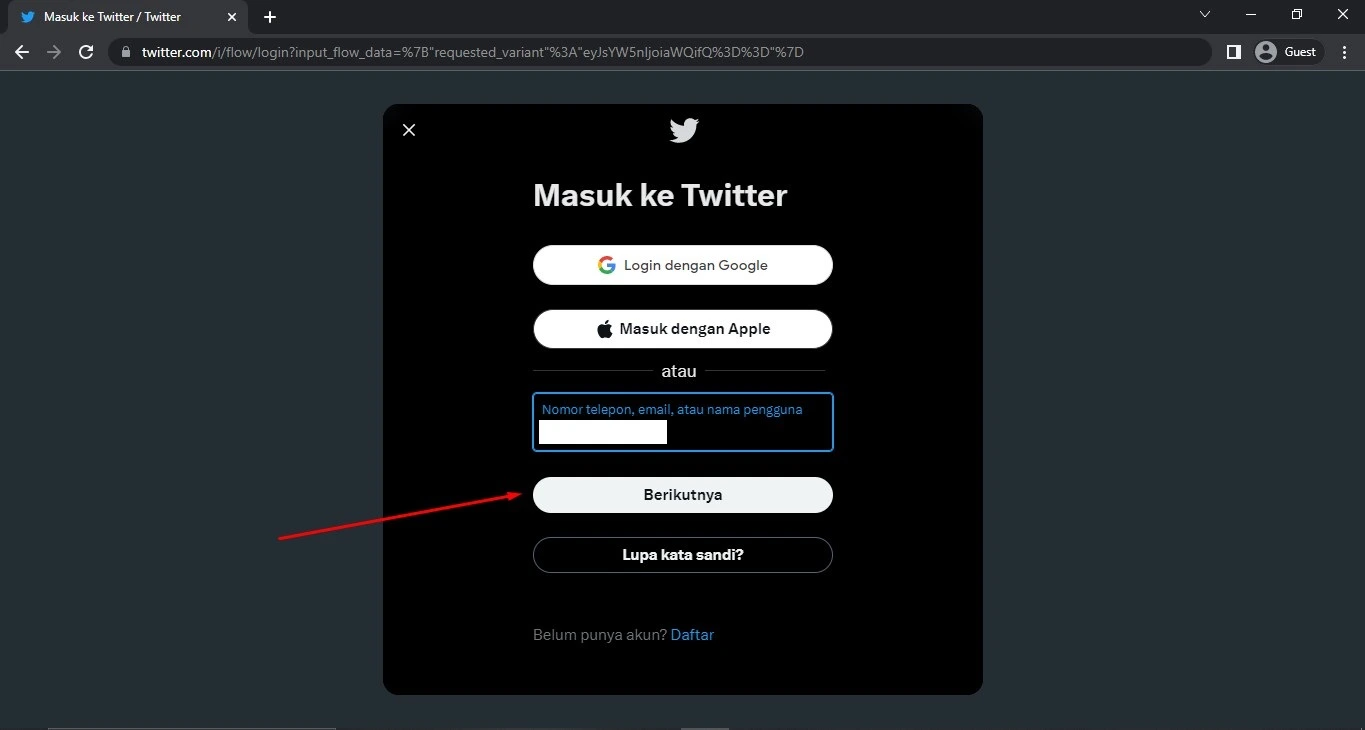1365x730 pixels.
Task: Reload the page
Action: tap(86, 52)
